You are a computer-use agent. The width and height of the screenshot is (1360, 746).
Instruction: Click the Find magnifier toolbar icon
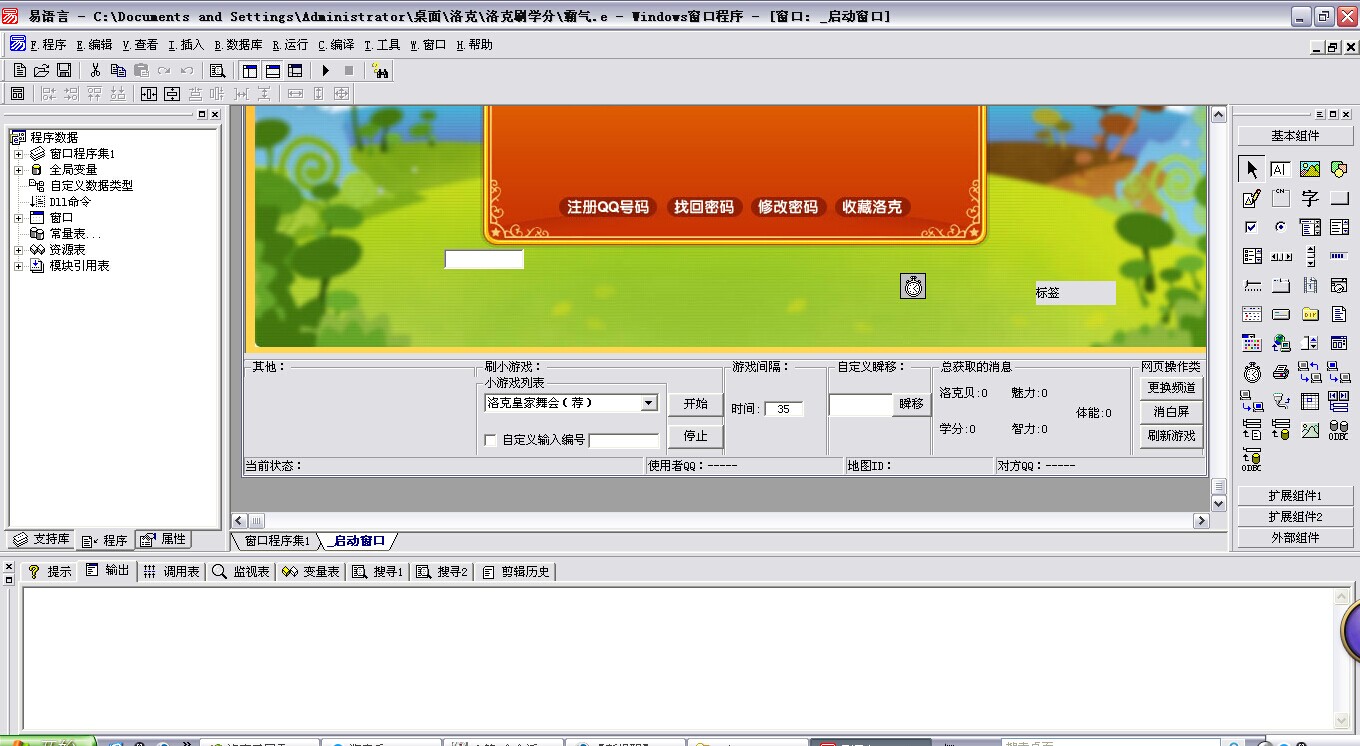[217, 70]
